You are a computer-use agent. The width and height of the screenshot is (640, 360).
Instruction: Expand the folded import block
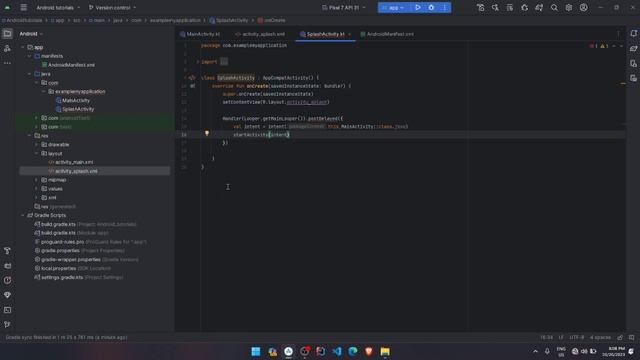[198, 62]
